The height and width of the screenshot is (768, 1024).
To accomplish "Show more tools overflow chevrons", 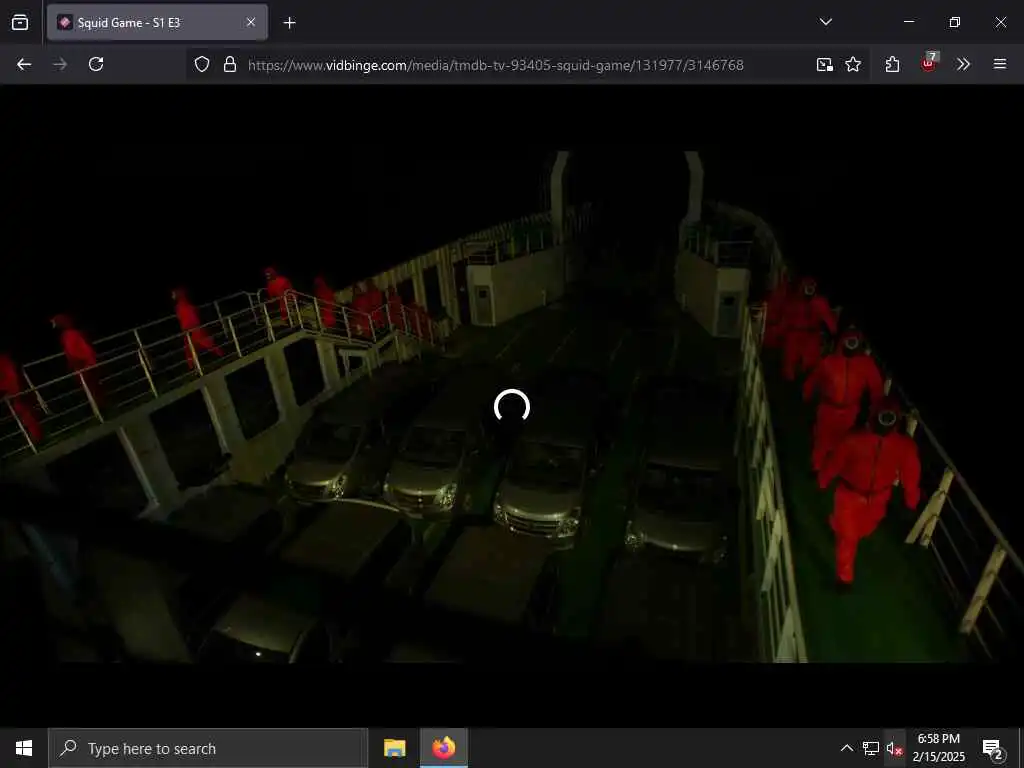I will [963, 64].
